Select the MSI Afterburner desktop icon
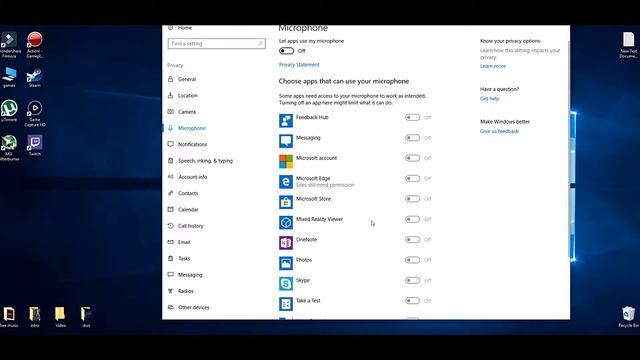 9,148
